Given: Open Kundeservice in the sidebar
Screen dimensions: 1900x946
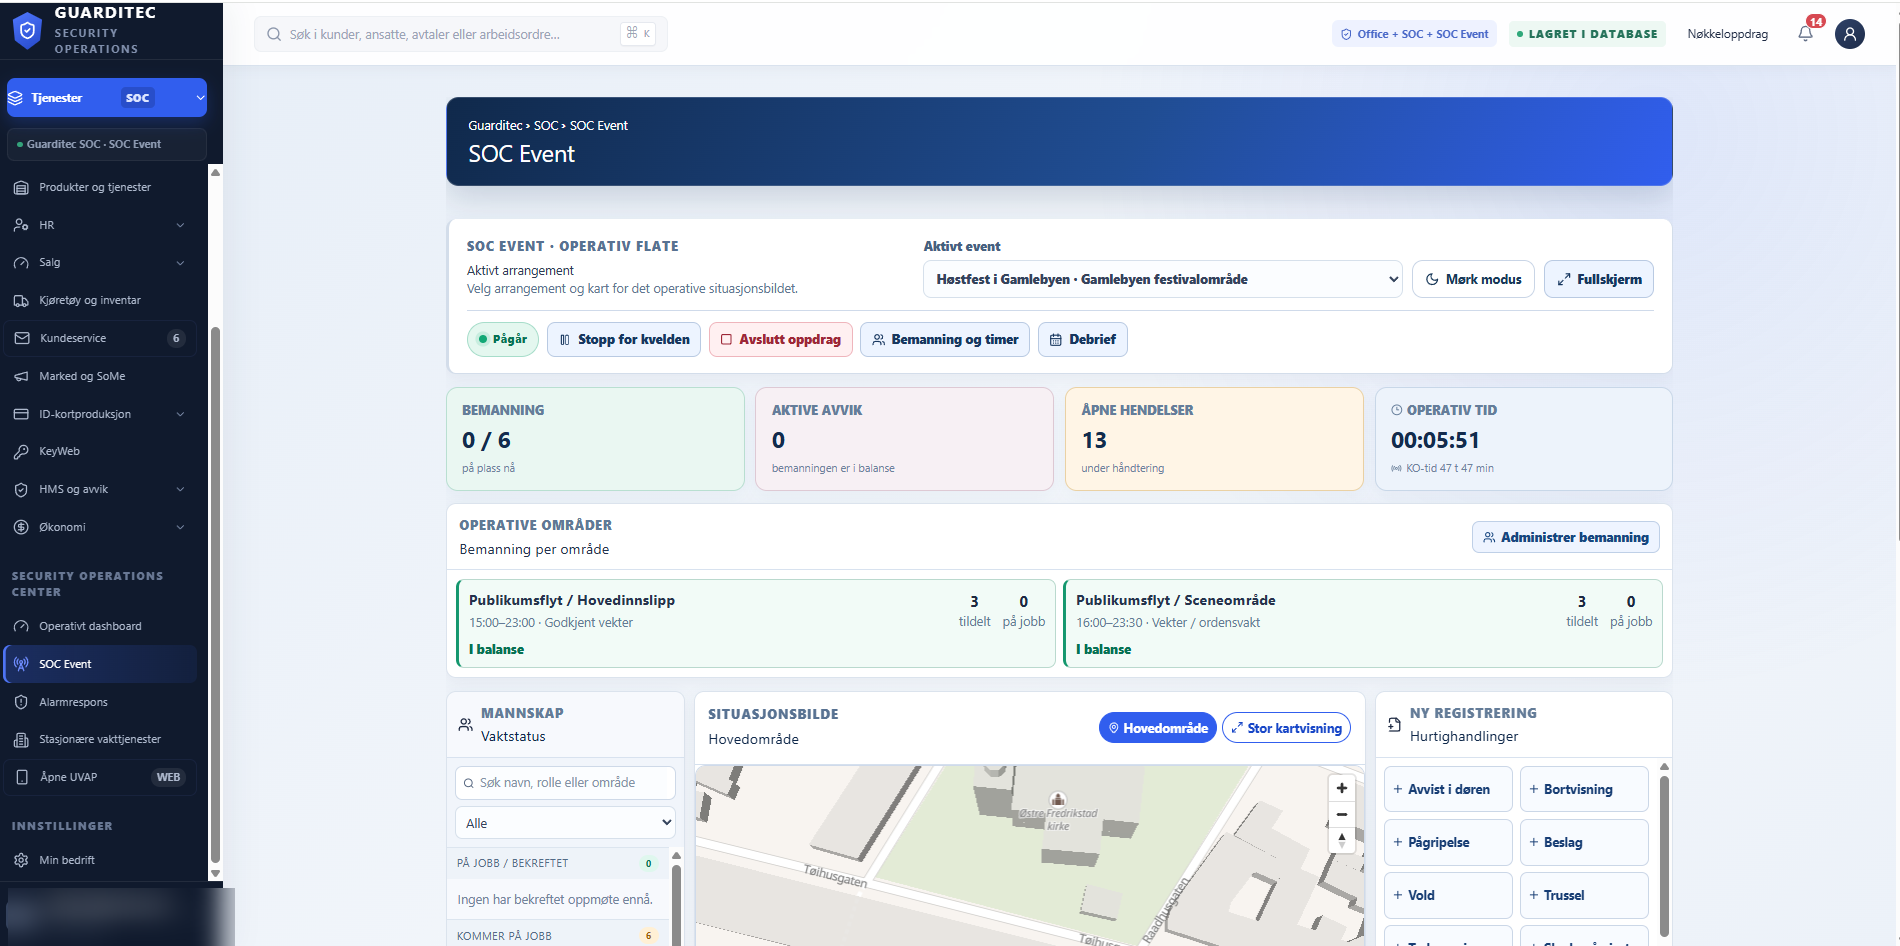Looking at the screenshot, I should coord(100,338).
